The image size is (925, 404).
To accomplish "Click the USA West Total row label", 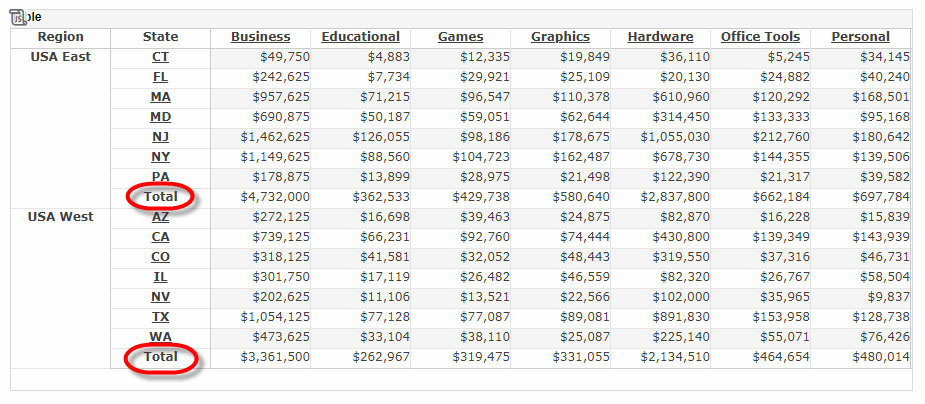I will (160, 357).
